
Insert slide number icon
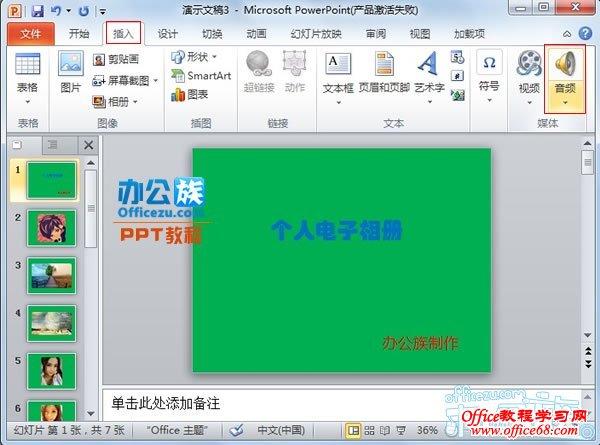[457, 76]
